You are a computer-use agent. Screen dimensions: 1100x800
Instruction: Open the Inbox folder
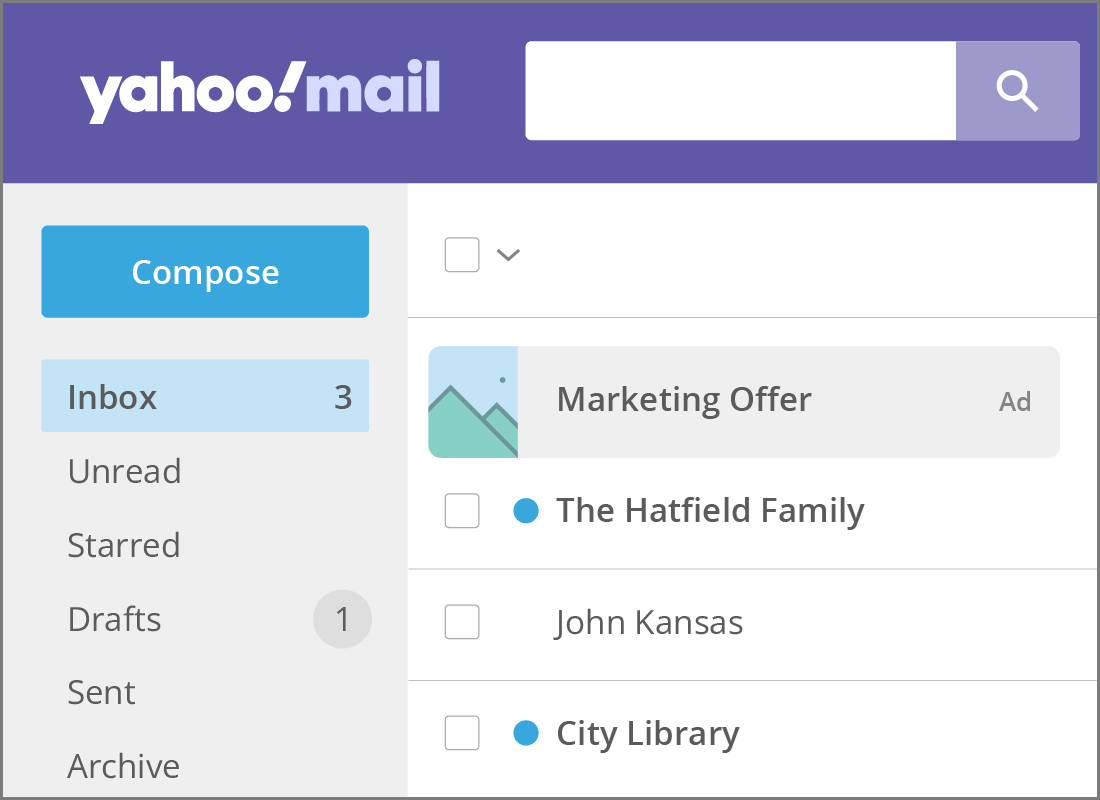(x=112, y=397)
